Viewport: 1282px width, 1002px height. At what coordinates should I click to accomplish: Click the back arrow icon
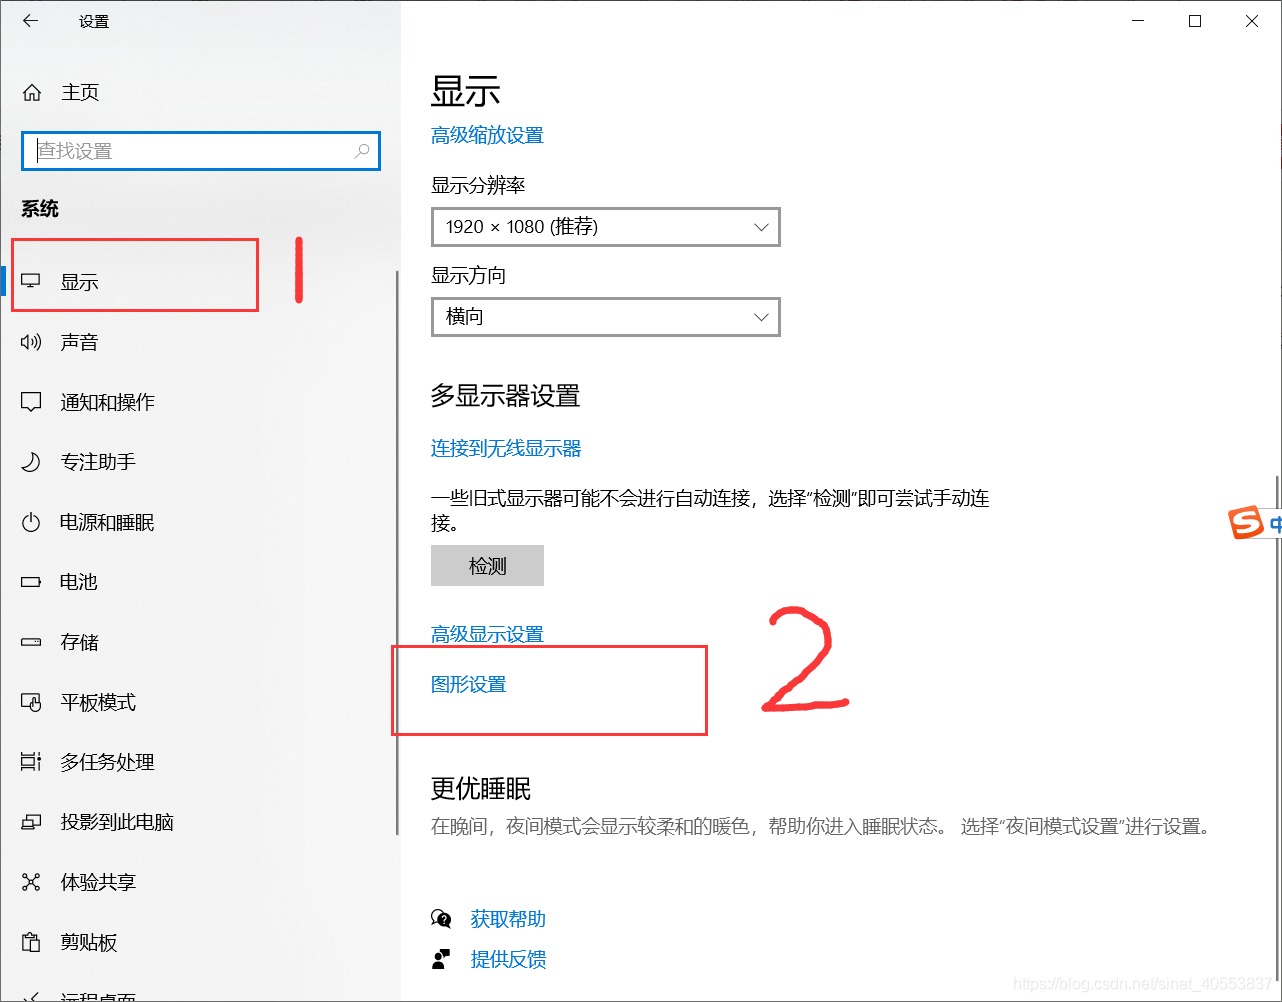31,21
